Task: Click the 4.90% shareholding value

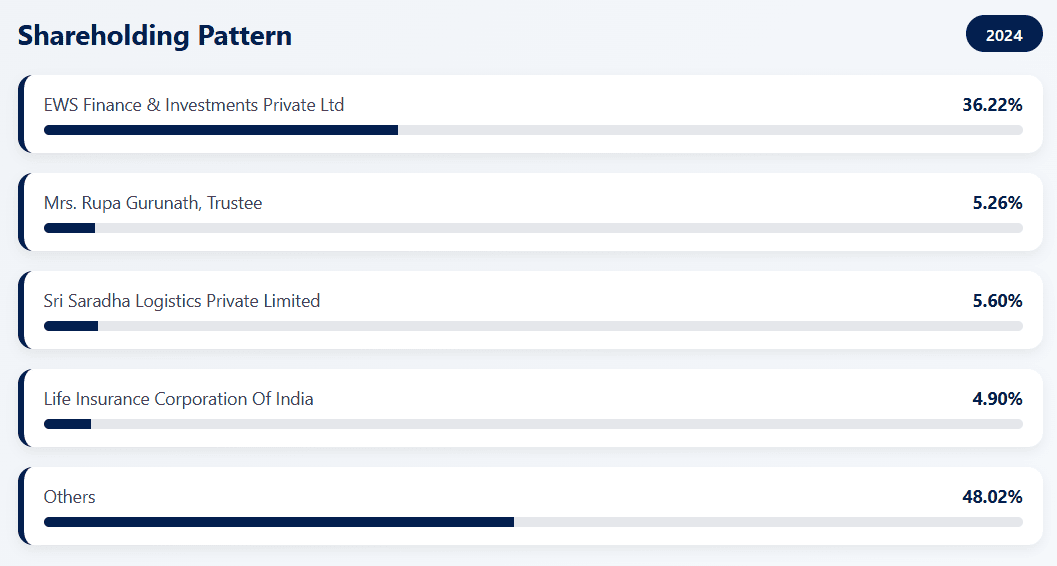Action: pyautogui.click(x=997, y=399)
